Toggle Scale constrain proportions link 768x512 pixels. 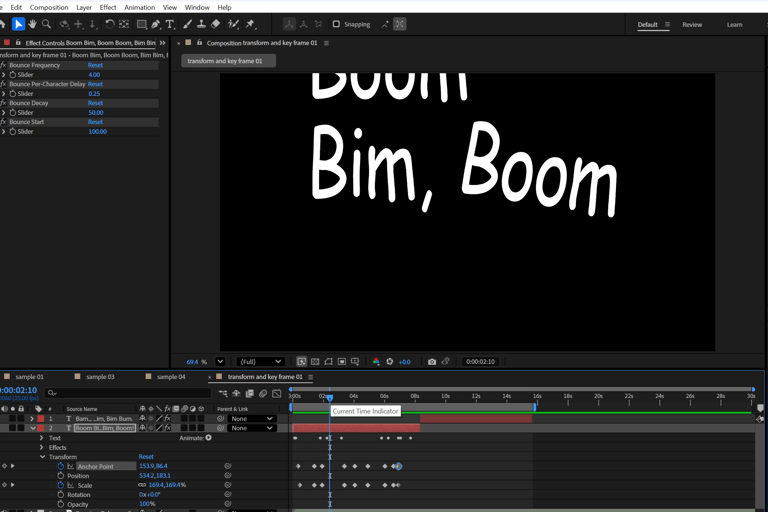pos(142,485)
